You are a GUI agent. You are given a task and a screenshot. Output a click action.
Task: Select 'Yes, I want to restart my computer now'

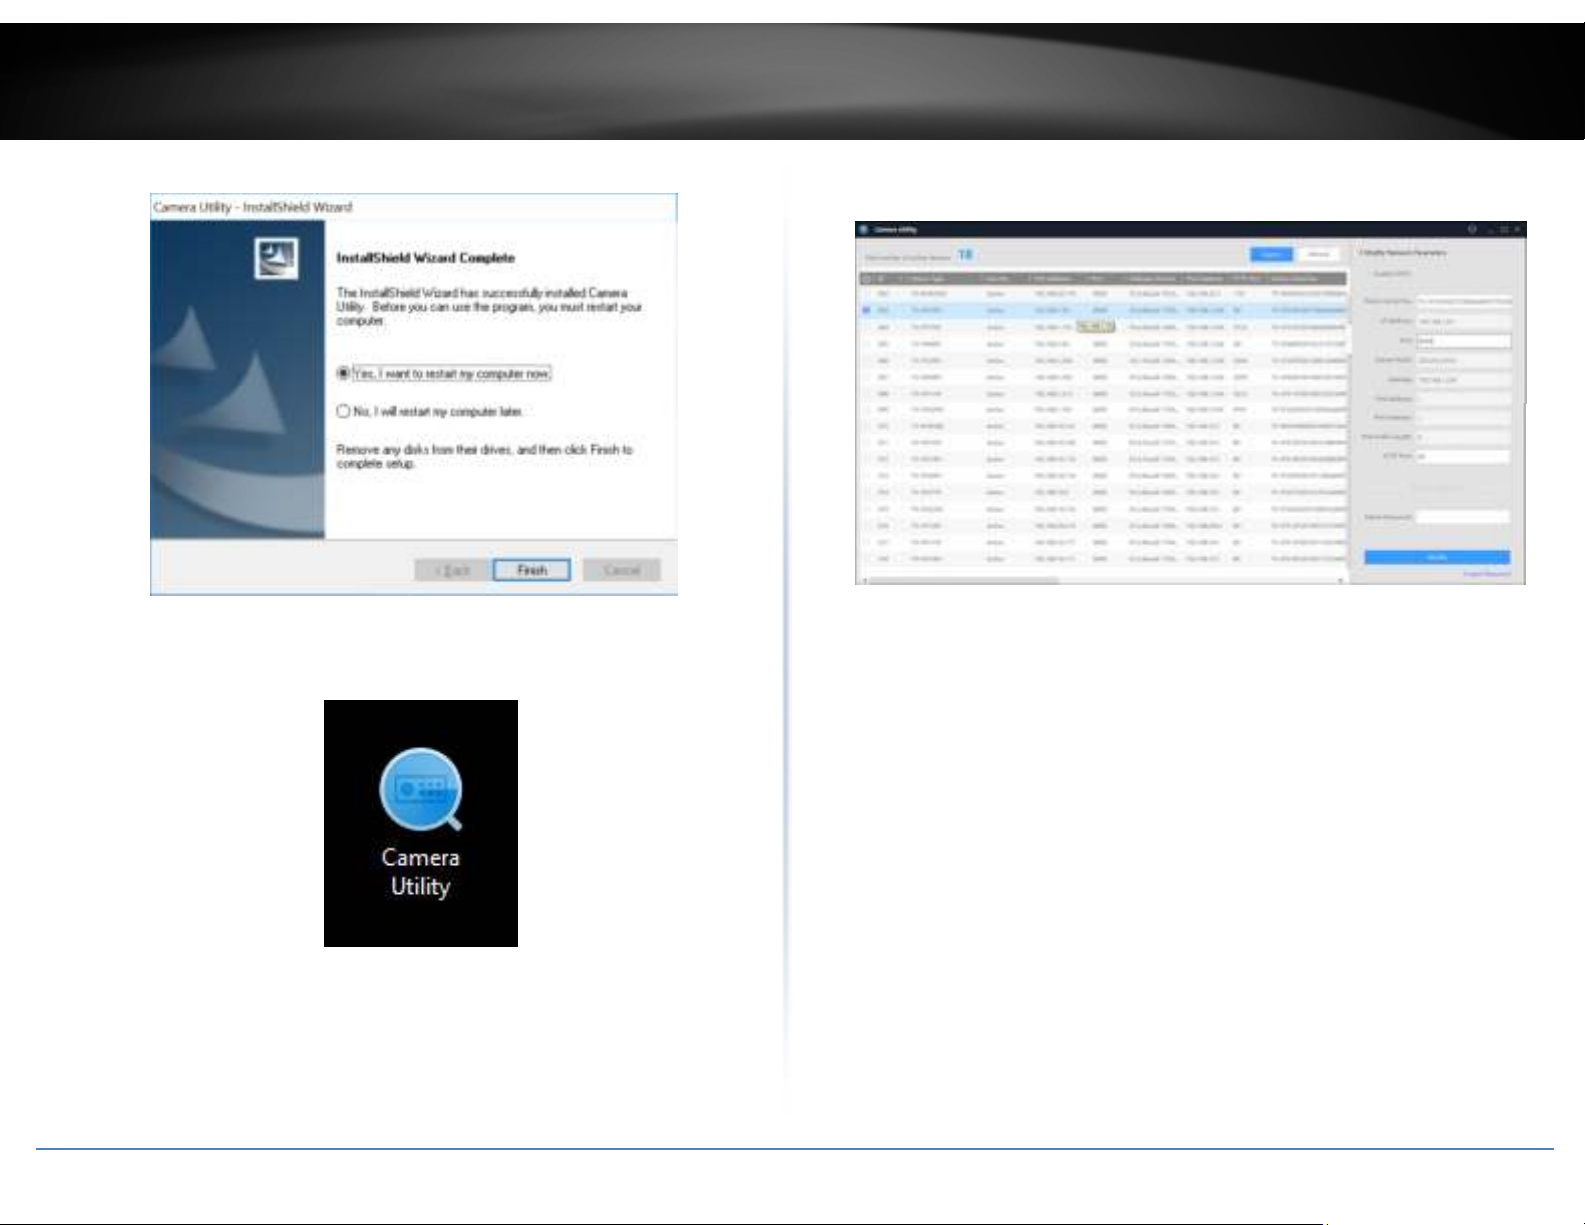coord(344,373)
